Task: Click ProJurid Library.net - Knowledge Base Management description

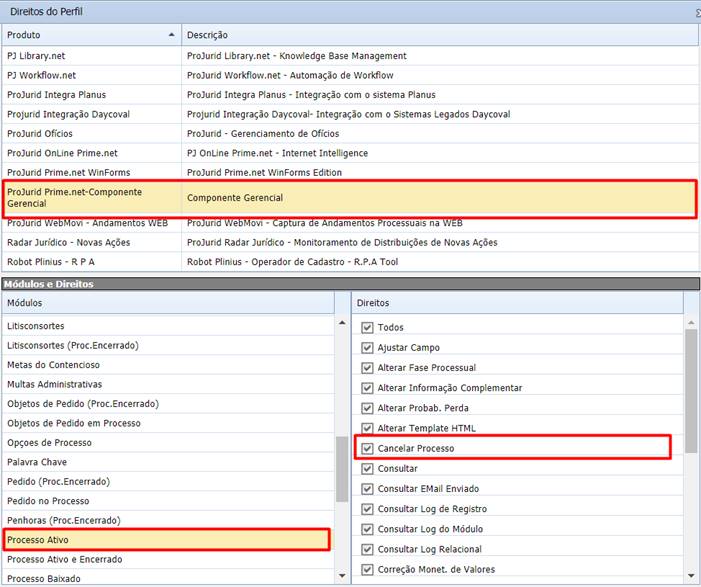Action: [x=296, y=56]
